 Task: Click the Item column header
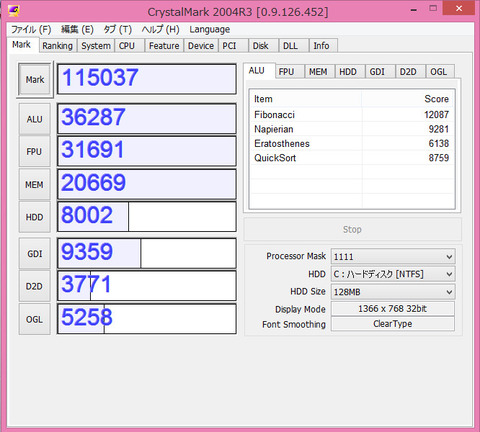click(306, 99)
